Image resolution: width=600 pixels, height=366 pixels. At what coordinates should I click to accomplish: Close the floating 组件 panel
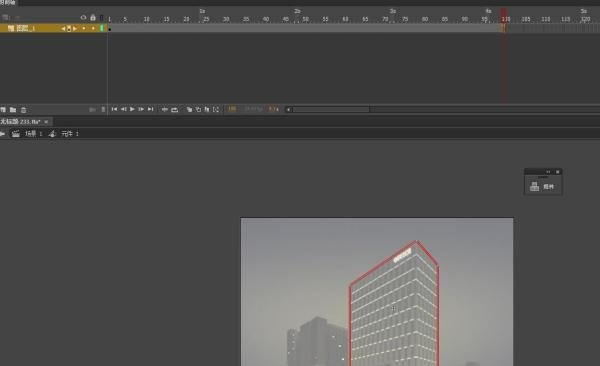pos(558,172)
